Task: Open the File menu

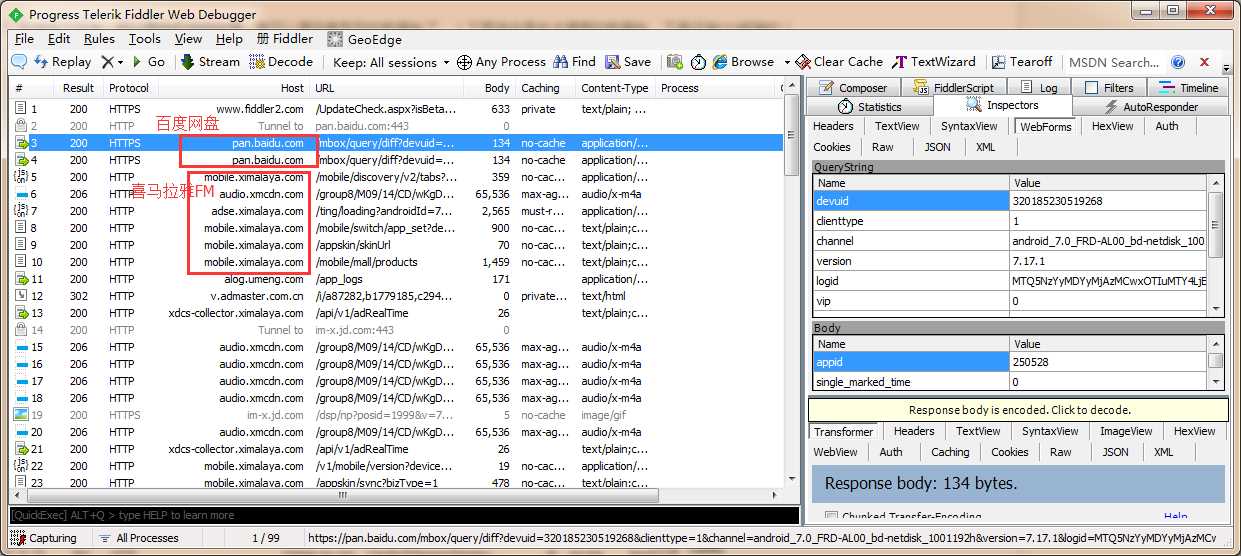Action: [24, 39]
